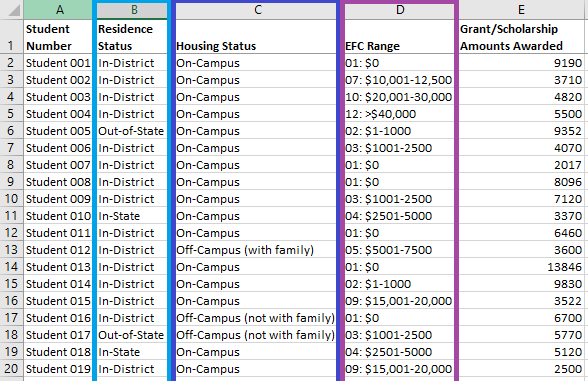588x381 pixels.
Task: Select EFC 04: $2501-5000 for Student 018
Action: (x=400, y=352)
